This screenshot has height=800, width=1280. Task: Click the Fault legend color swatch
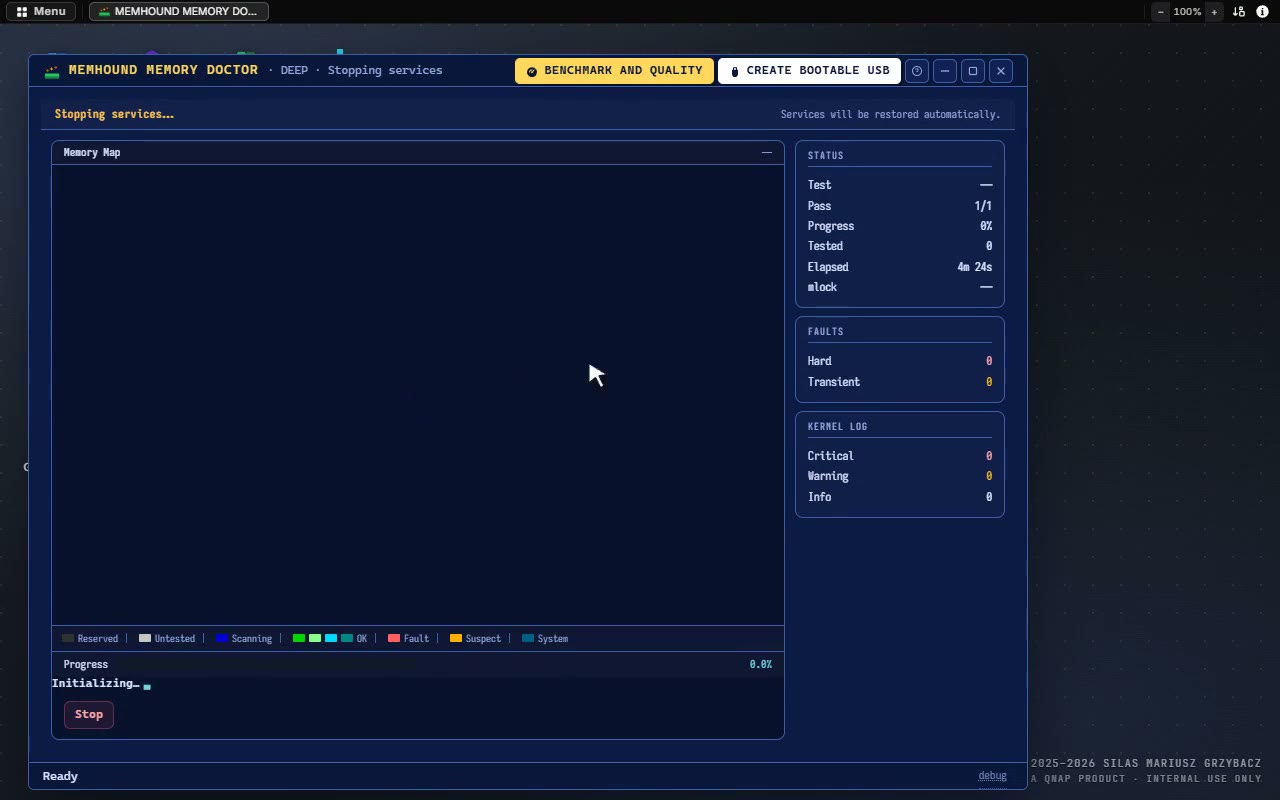[x=394, y=638]
